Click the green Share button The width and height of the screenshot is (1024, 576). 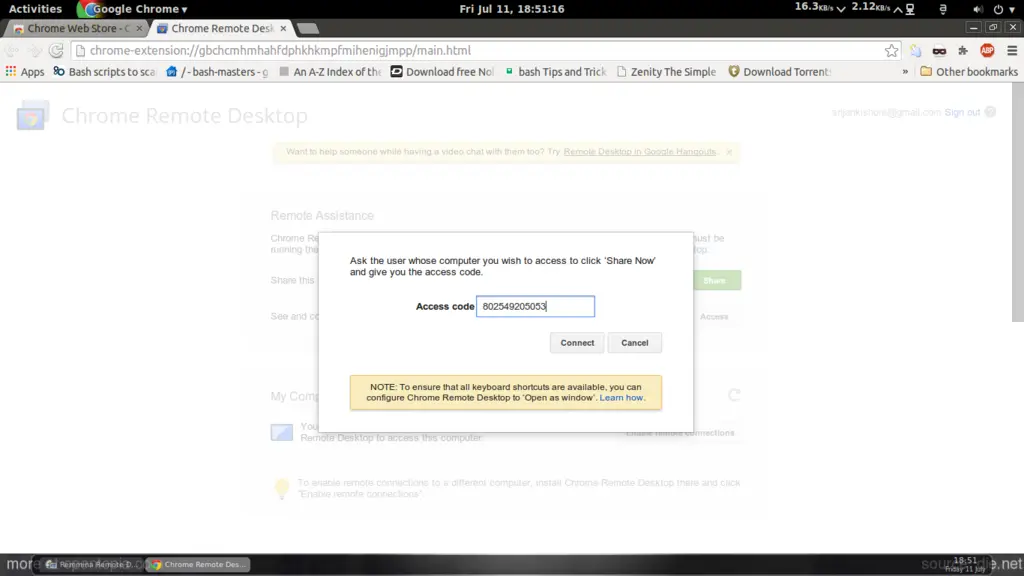click(x=716, y=280)
